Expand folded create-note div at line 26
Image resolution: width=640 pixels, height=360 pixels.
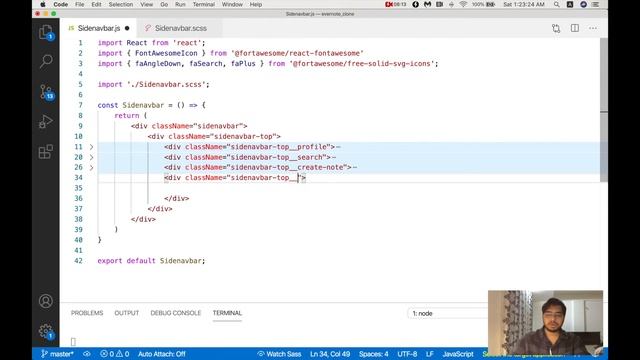coord(91,167)
